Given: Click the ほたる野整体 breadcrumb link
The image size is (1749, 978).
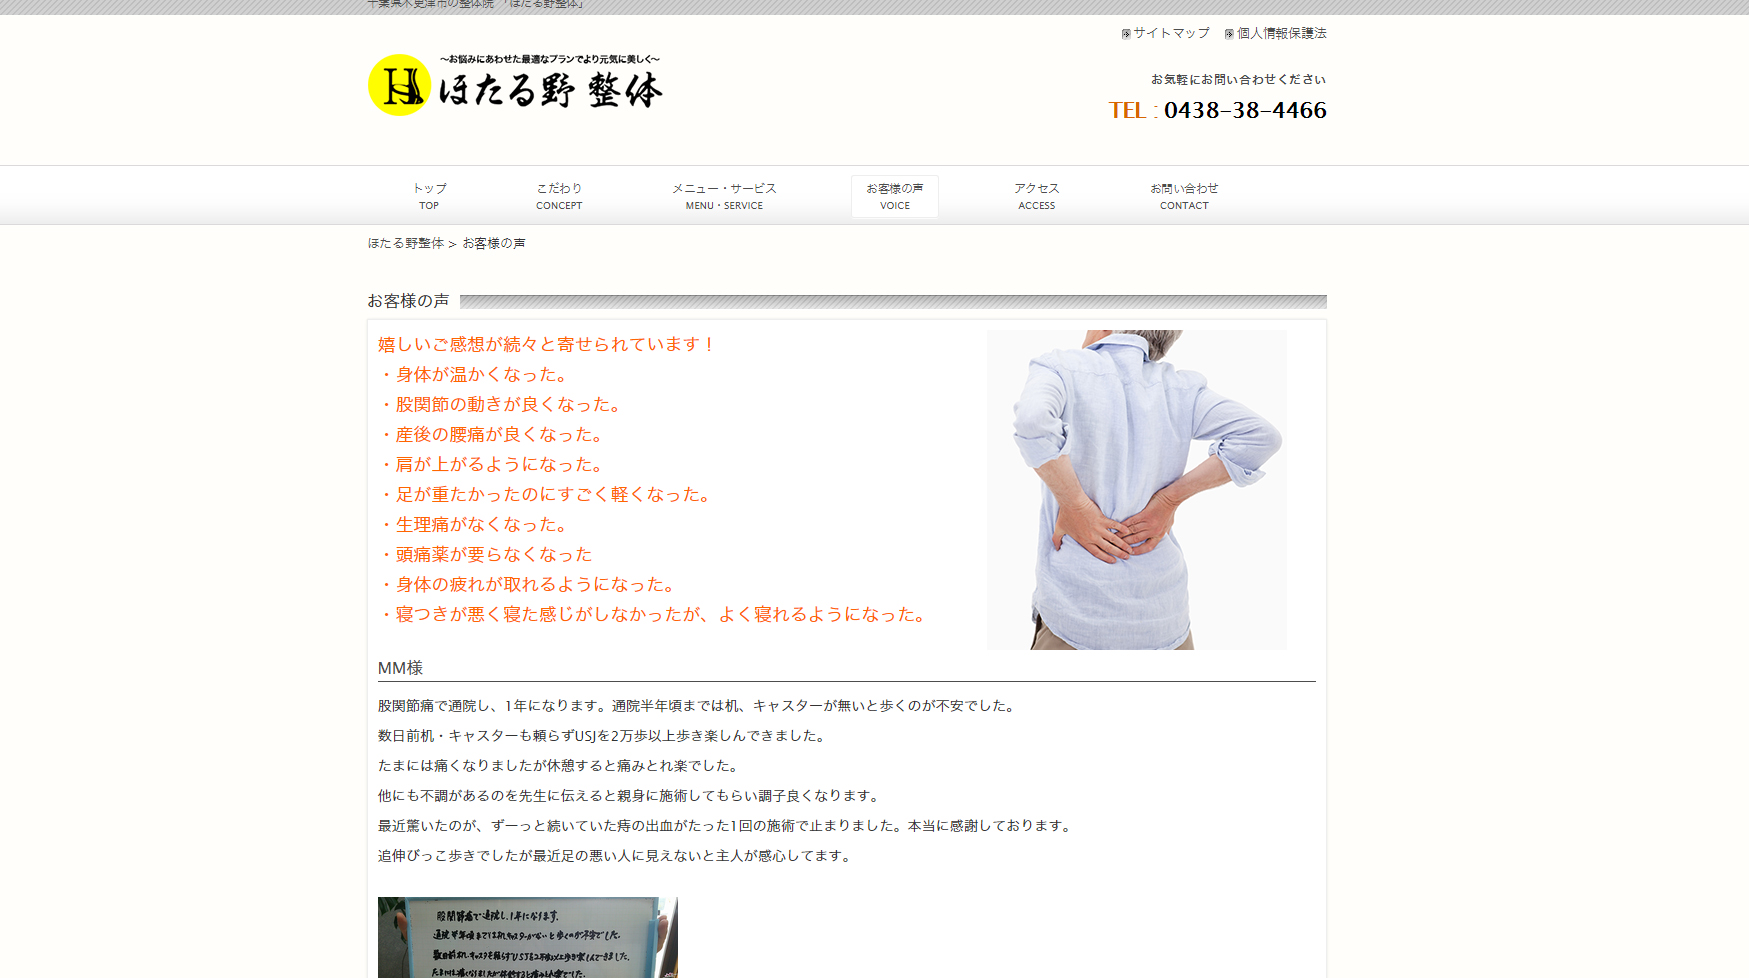Looking at the screenshot, I should [x=405, y=243].
